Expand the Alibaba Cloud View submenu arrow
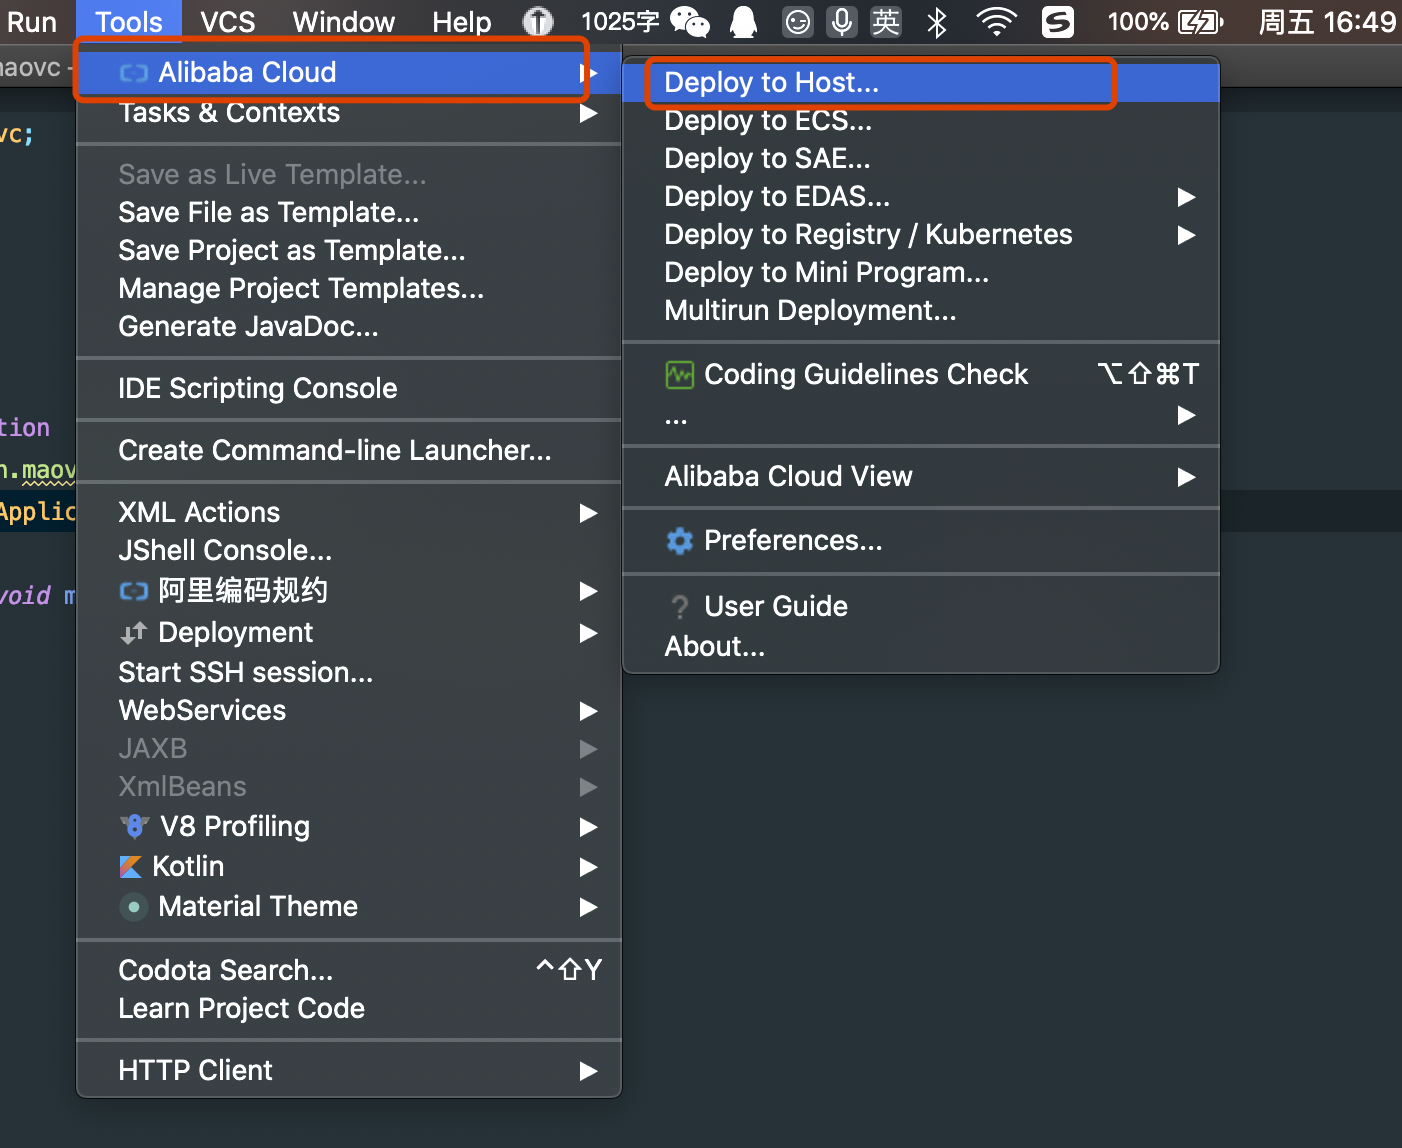 click(x=1187, y=477)
